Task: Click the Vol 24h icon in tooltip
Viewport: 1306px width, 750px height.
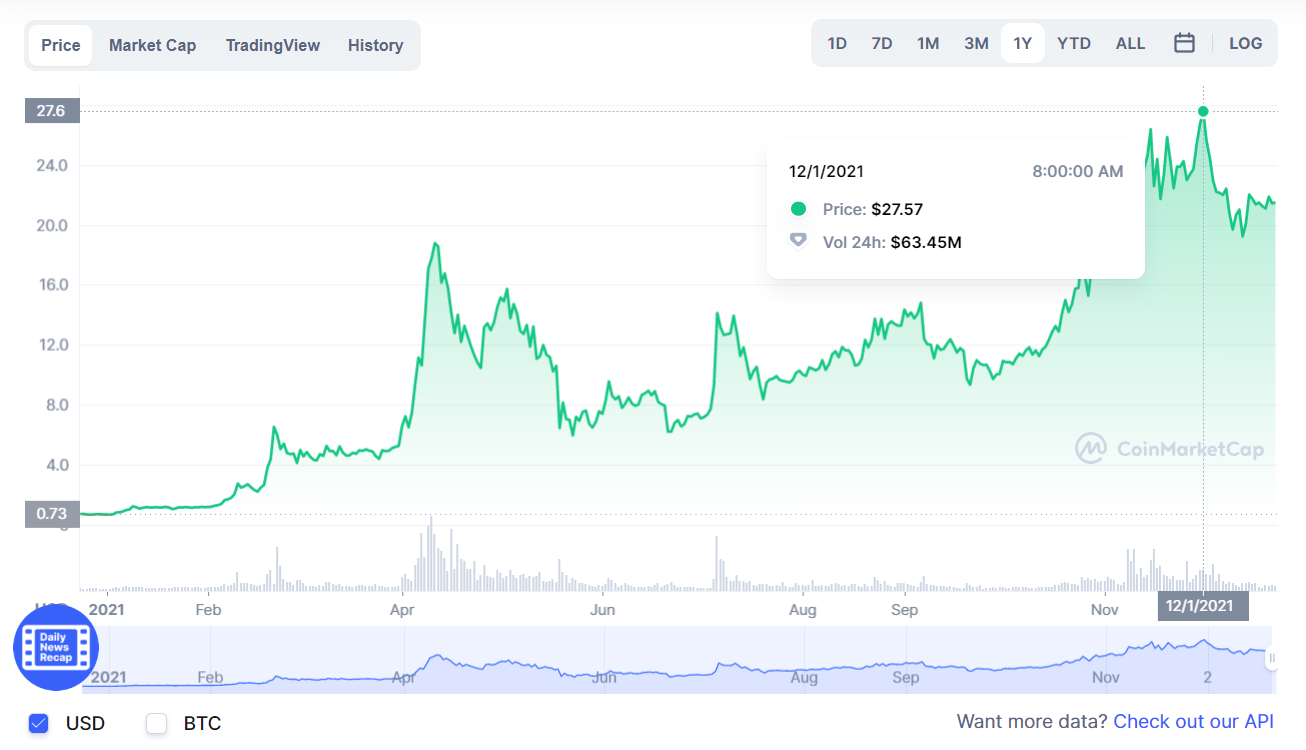Action: point(798,241)
